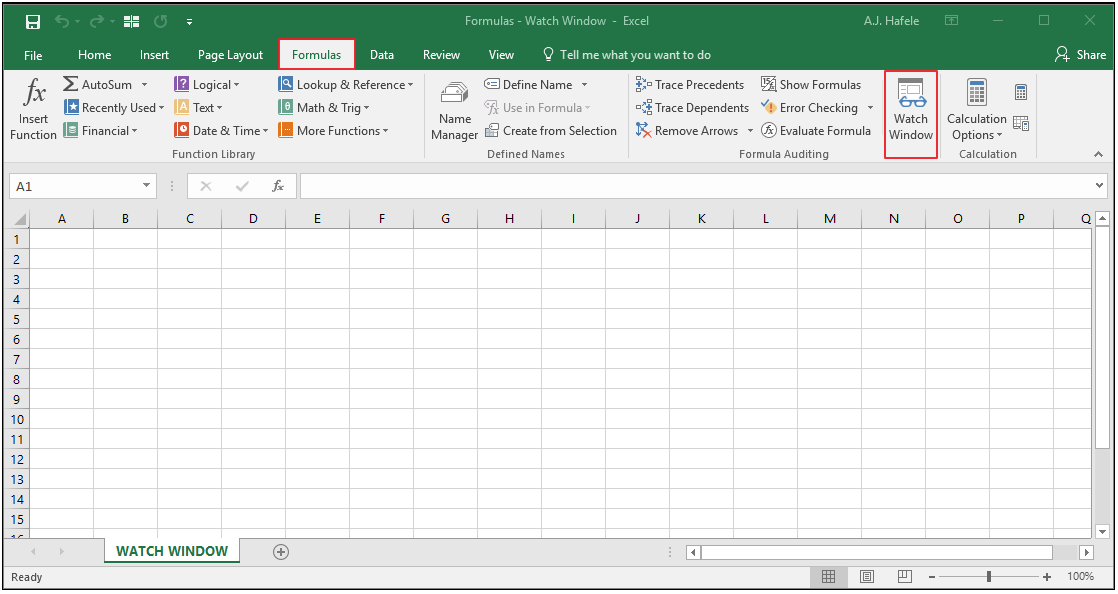Click the Share button
1118x594 pixels.
[1080, 55]
